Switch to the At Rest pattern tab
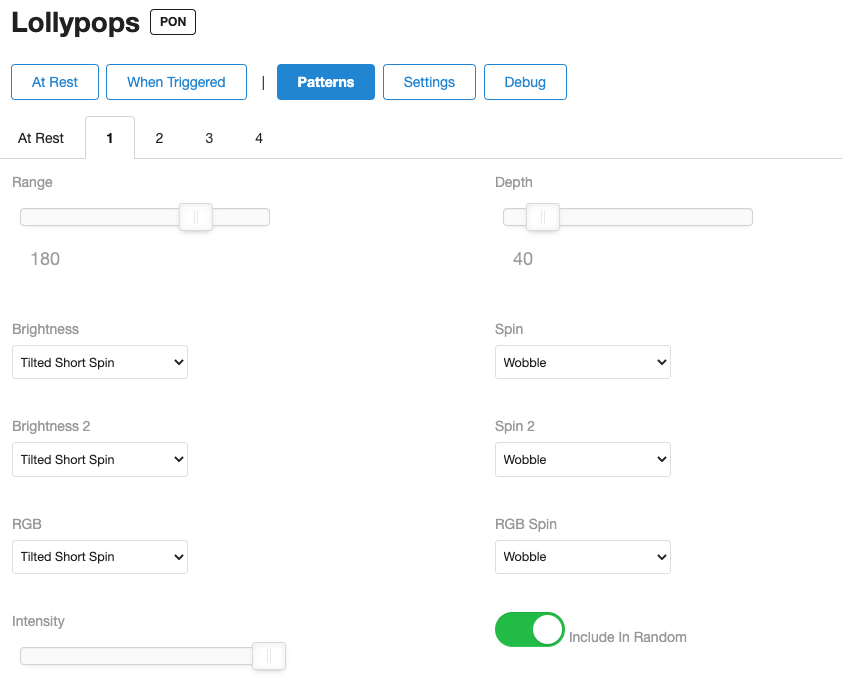The height and width of the screenshot is (686, 842). point(41,138)
